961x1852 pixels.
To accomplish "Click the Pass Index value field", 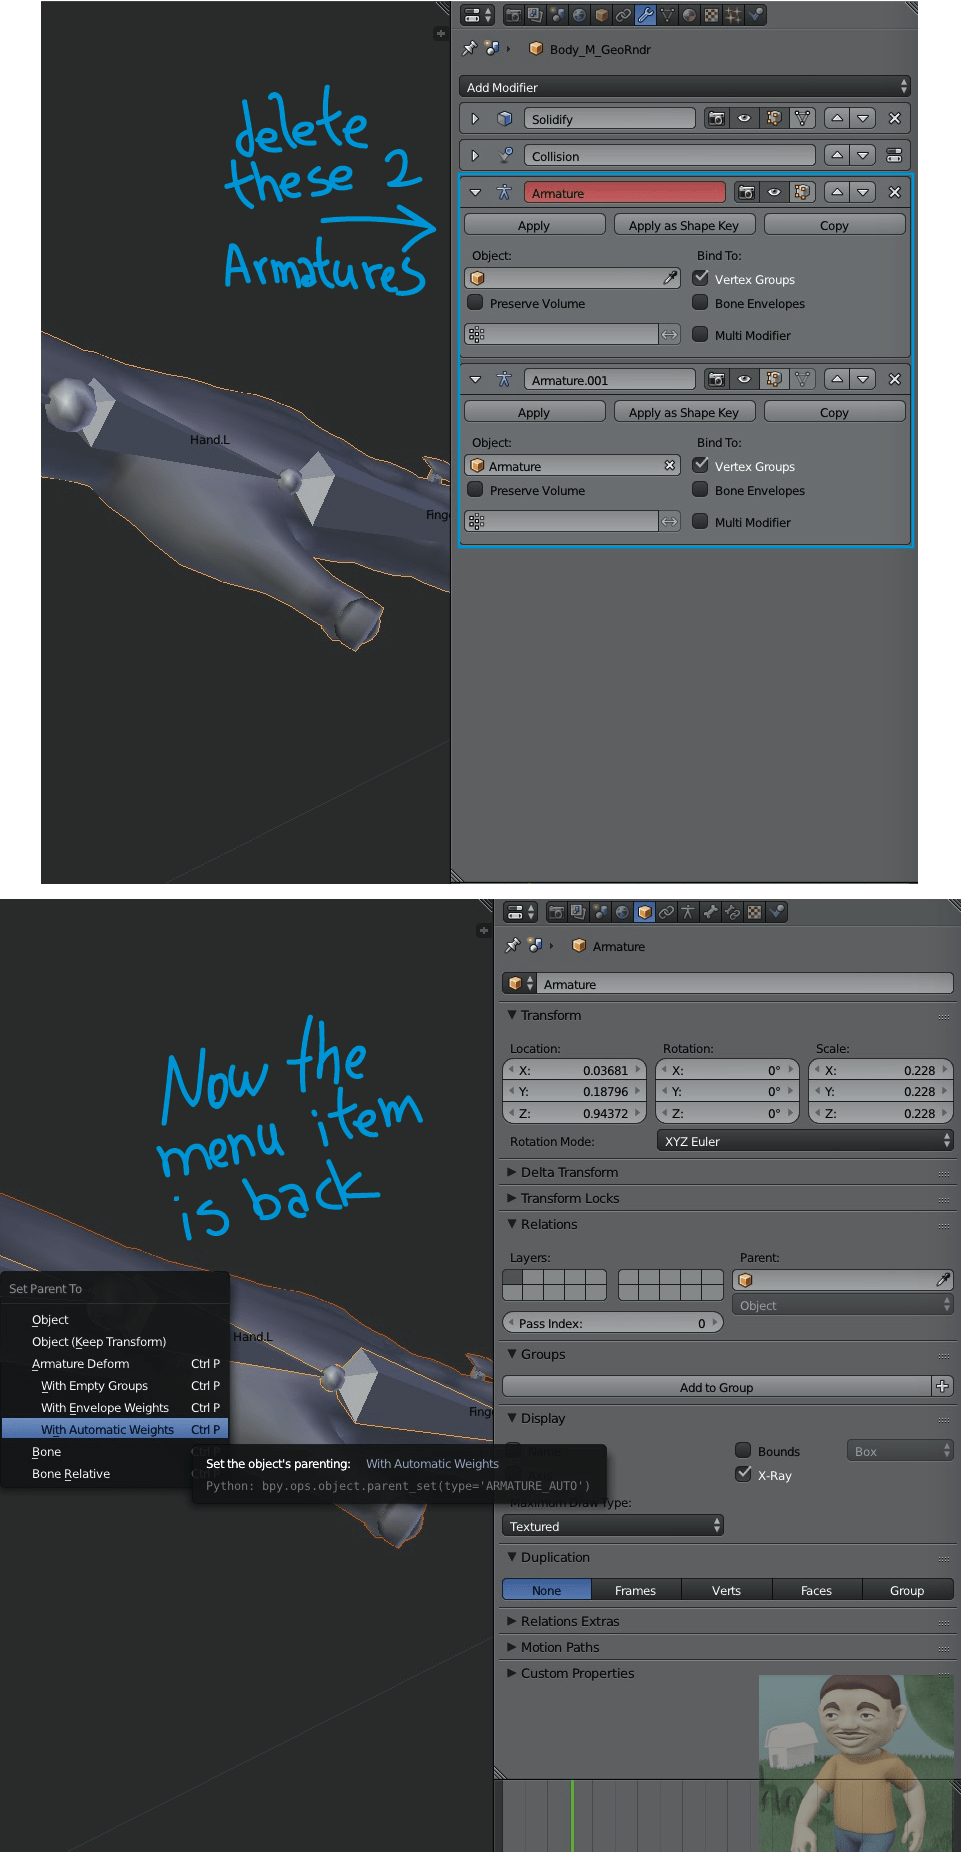I will (x=612, y=1323).
